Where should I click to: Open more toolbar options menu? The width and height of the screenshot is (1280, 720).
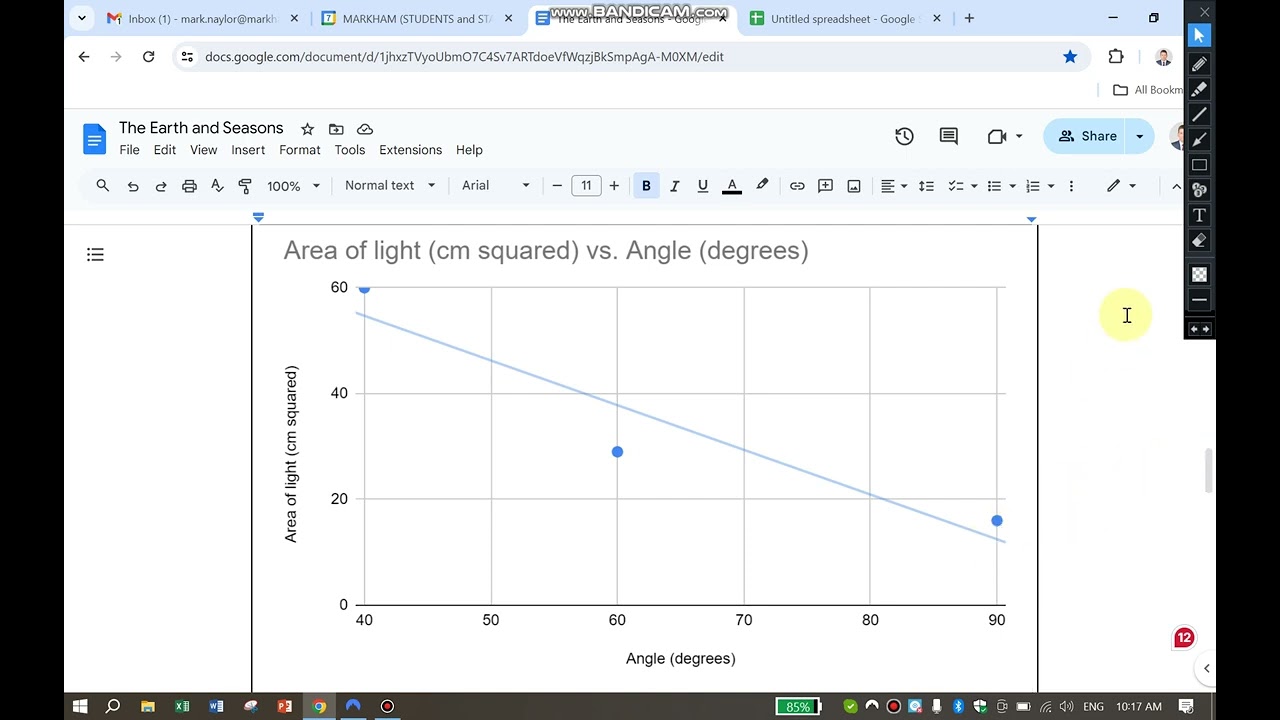click(x=1071, y=186)
